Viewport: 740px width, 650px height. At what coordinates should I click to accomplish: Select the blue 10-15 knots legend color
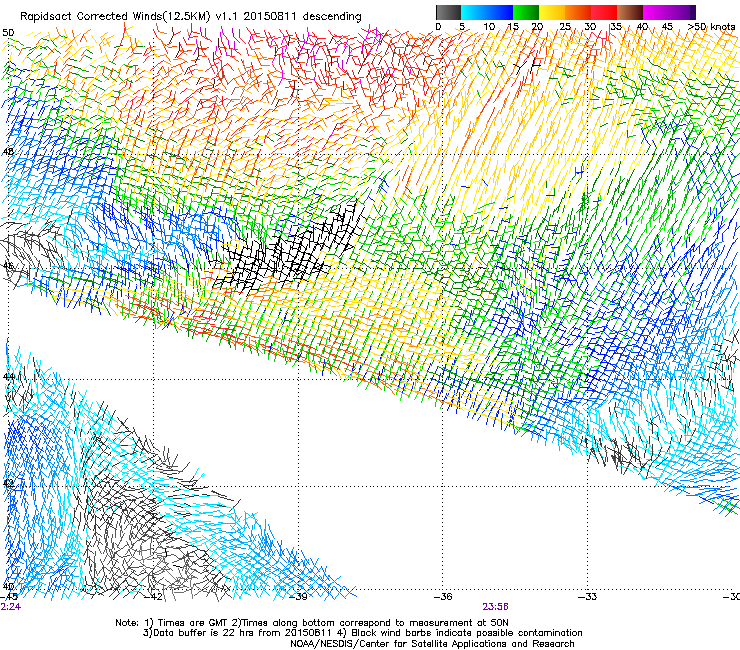(500, 12)
